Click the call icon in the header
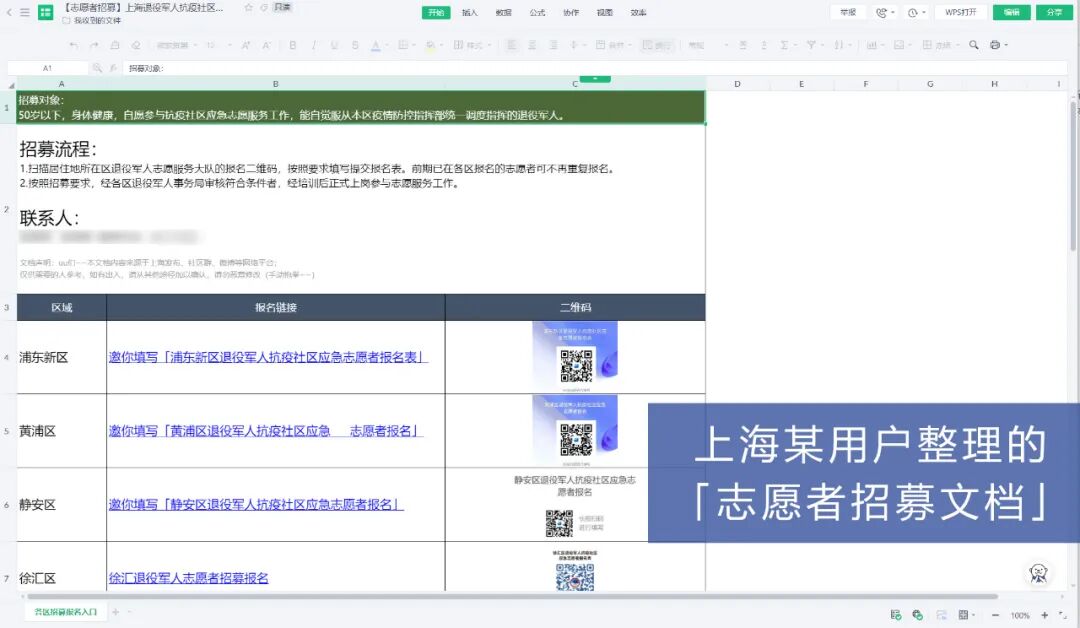The width and height of the screenshot is (1080, 628). (x=884, y=12)
